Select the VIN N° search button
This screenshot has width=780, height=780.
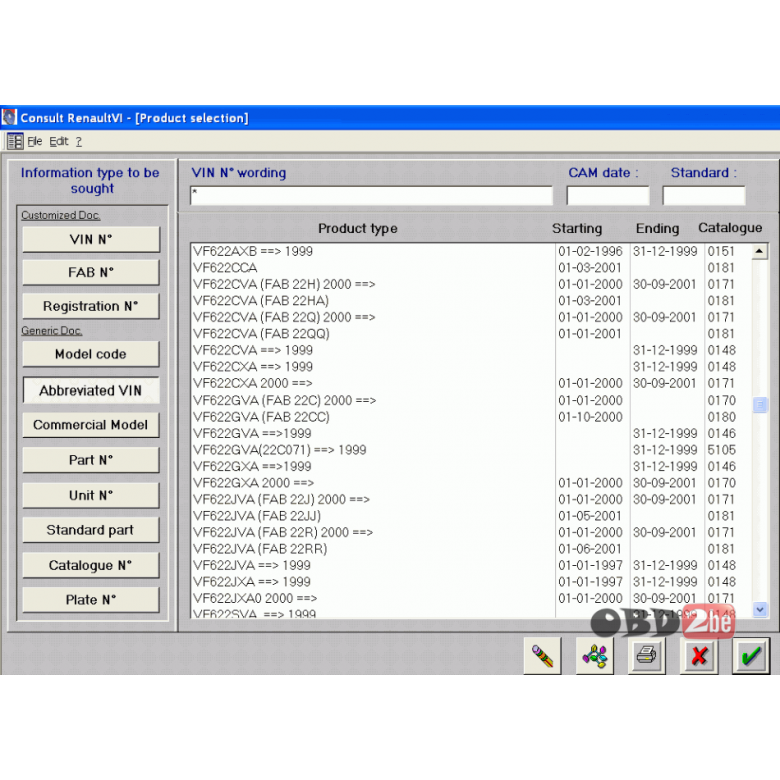(91, 239)
